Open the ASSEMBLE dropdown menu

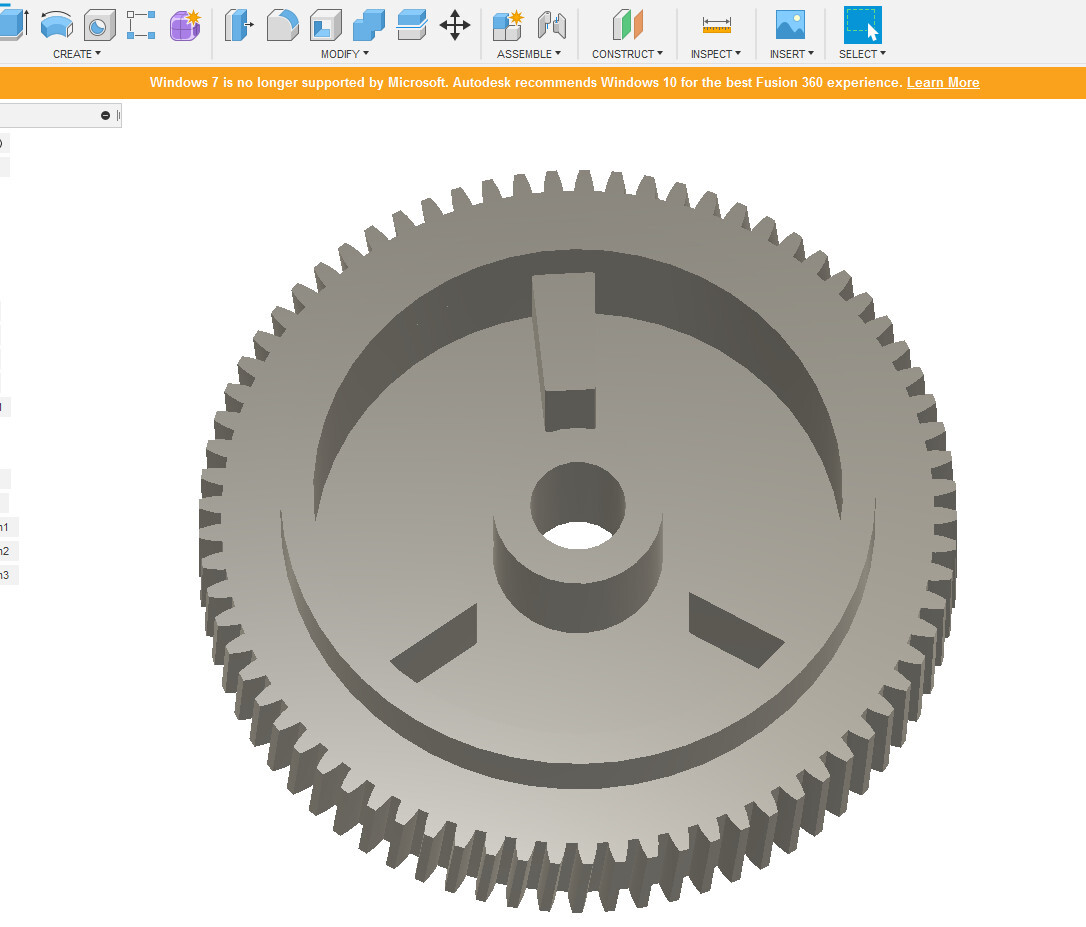pos(529,54)
